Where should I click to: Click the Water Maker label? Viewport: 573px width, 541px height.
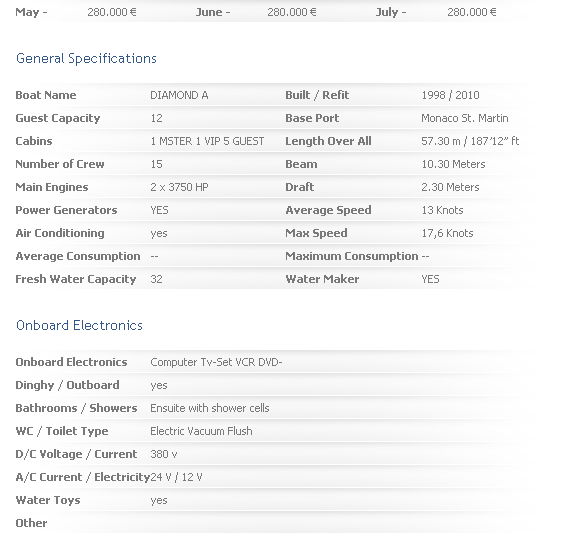point(322,280)
